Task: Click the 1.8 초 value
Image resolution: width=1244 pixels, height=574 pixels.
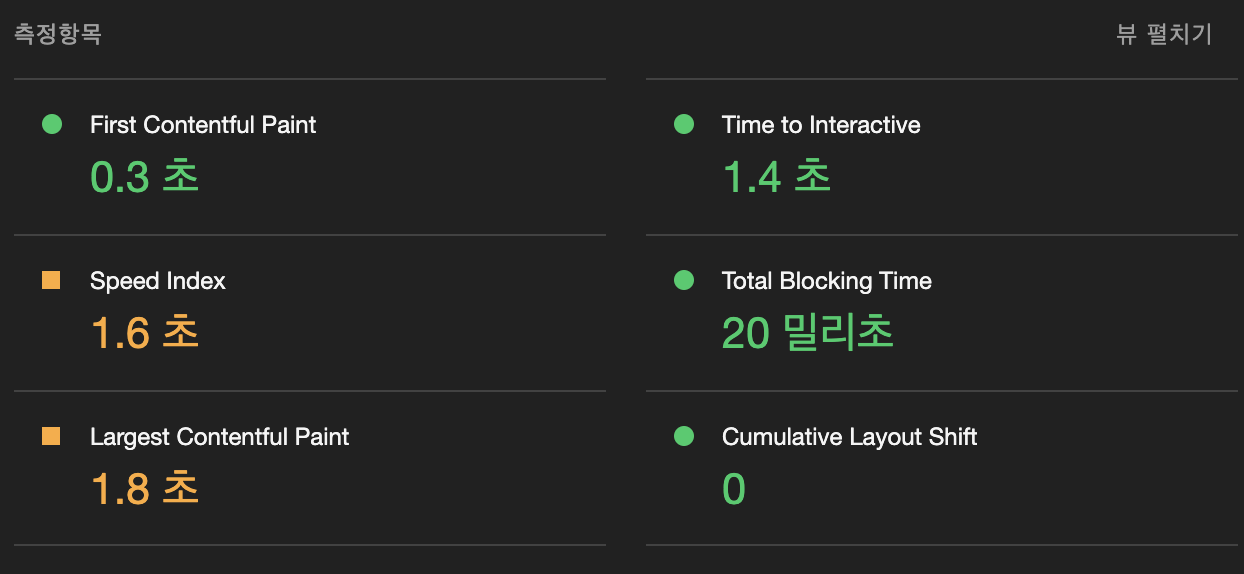Action: 145,489
